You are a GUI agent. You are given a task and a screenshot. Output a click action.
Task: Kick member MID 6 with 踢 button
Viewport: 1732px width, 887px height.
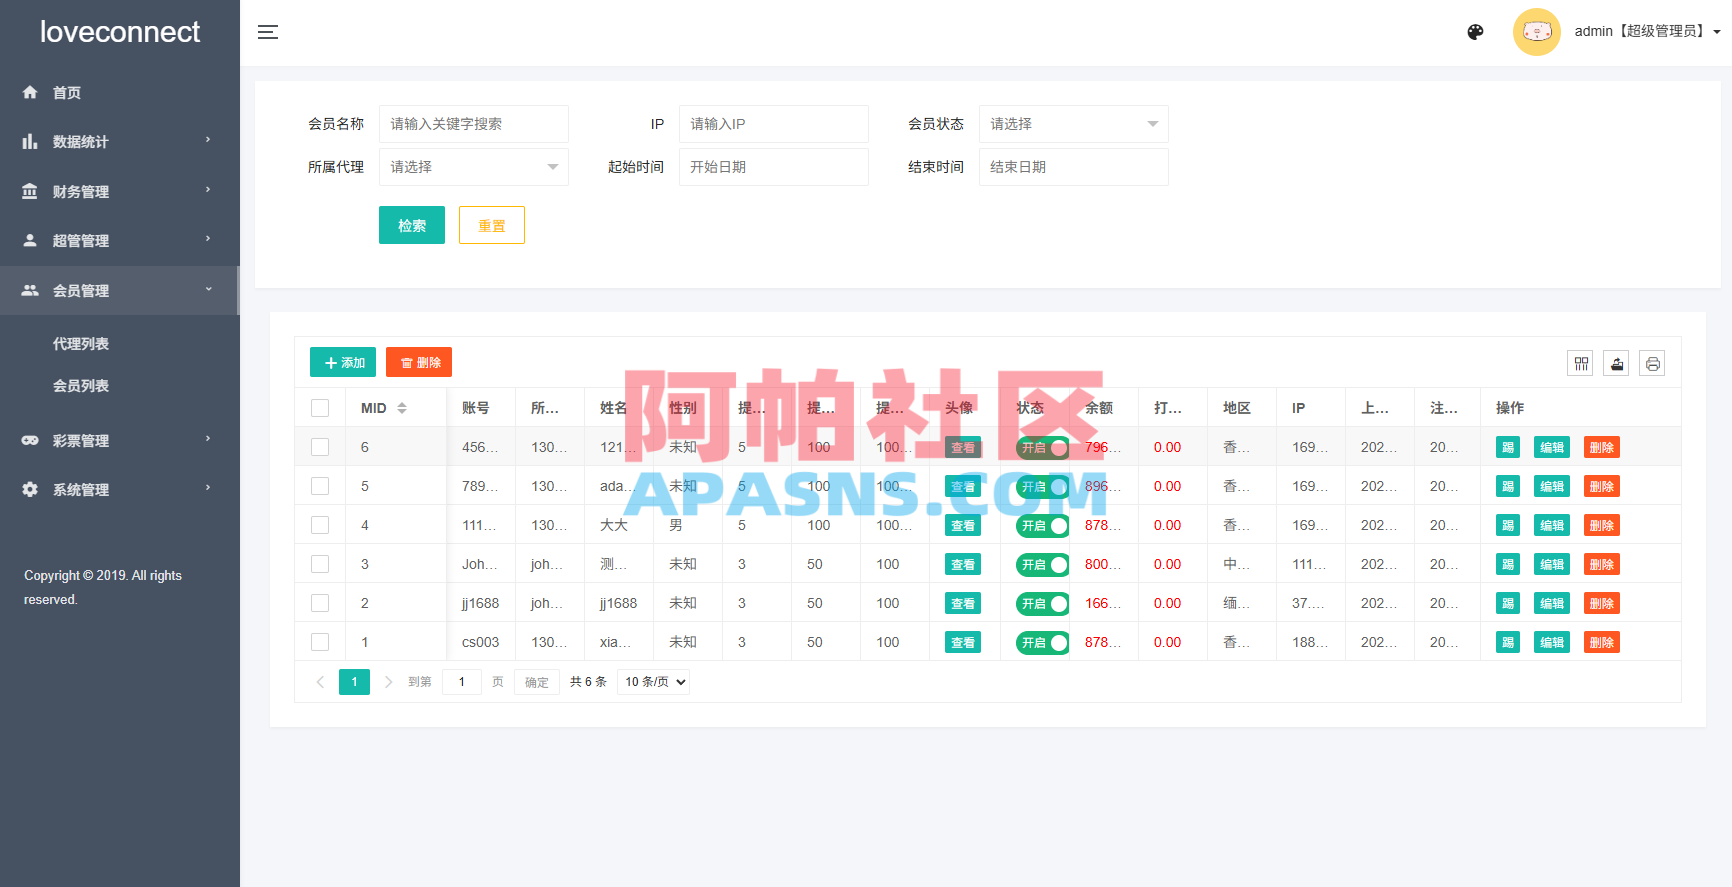tap(1508, 447)
